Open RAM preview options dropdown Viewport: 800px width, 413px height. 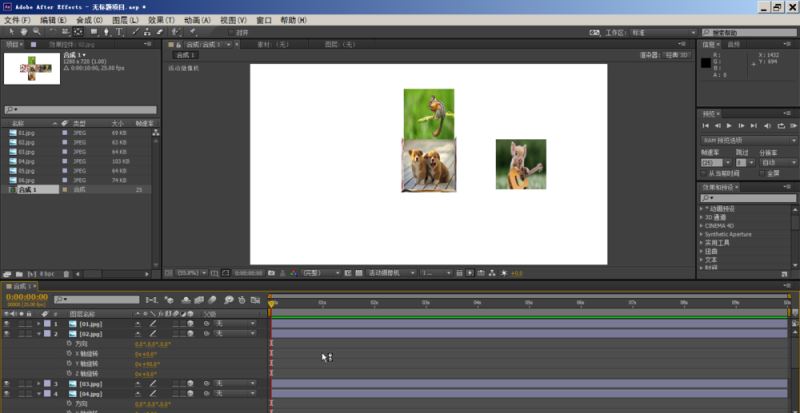click(749, 140)
